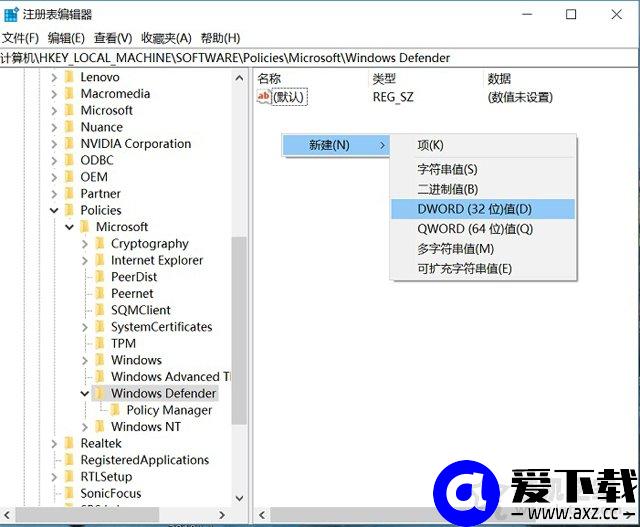Click the 新建(N) context menu item
Viewport: 640px width, 527px height.
336,145
